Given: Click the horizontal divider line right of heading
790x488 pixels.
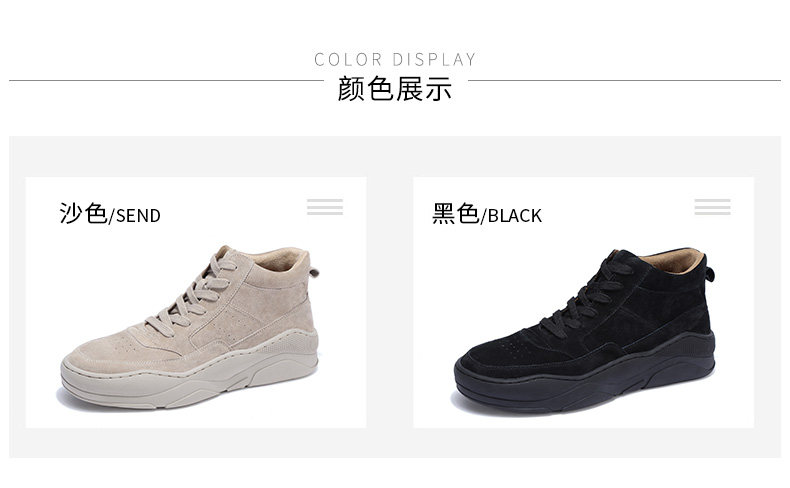Looking at the screenshot, I should coord(624,81).
